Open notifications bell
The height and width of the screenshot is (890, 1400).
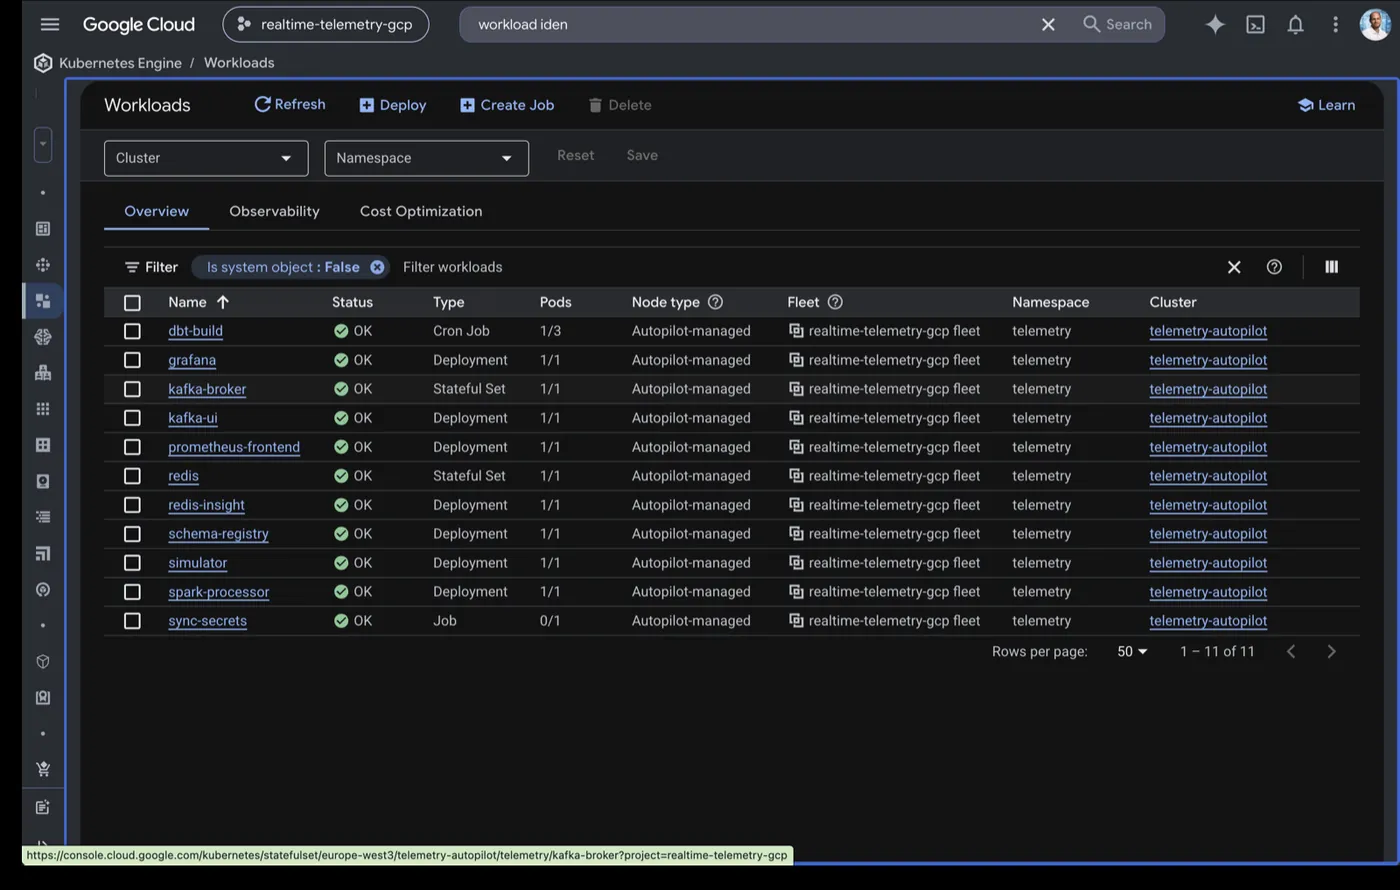point(1295,24)
